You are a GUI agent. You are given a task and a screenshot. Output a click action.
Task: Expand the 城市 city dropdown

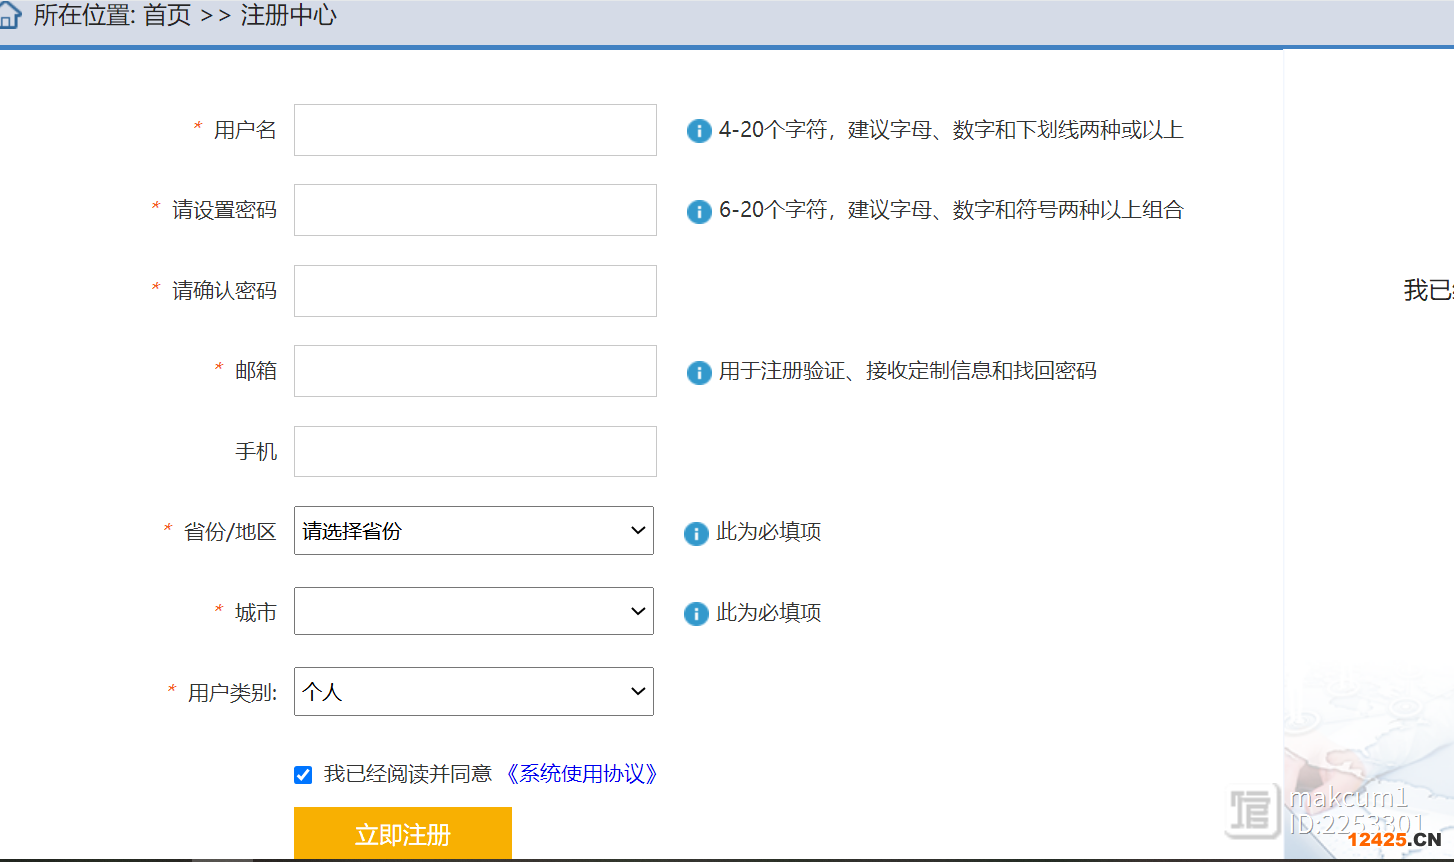473,611
